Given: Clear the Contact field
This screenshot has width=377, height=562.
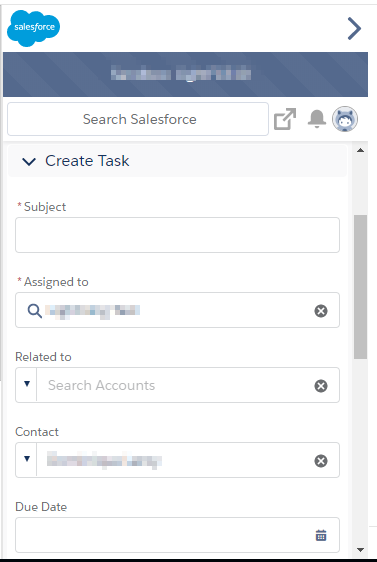Looking at the screenshot, I should 321,461.
